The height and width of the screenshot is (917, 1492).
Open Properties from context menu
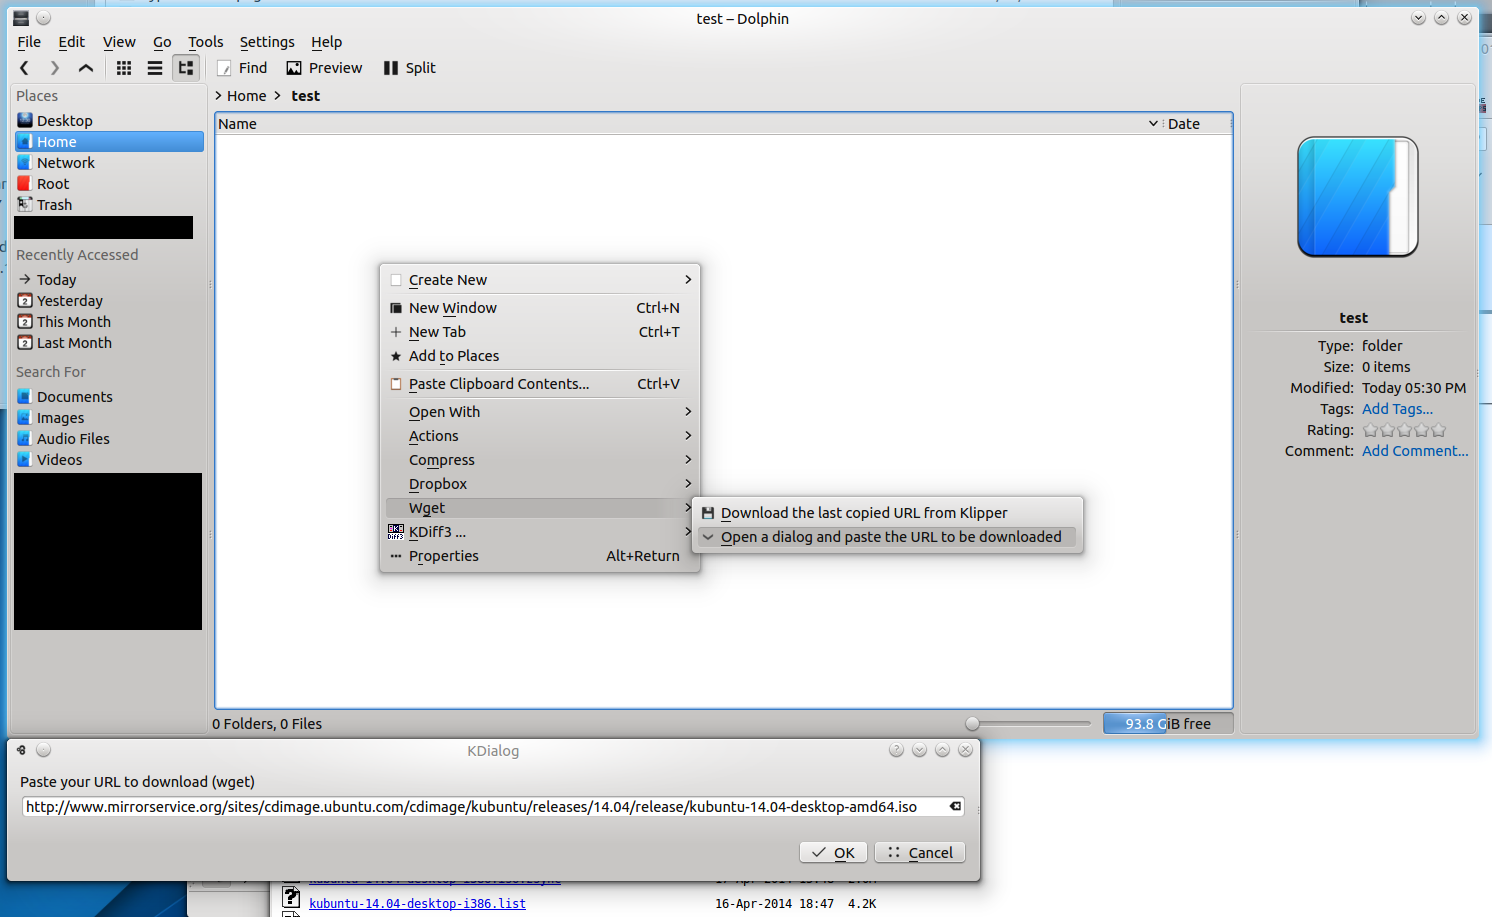pos(540,556)
